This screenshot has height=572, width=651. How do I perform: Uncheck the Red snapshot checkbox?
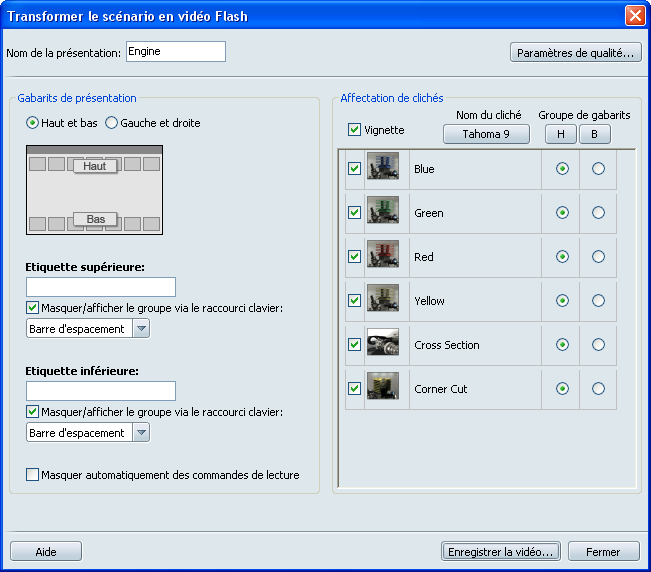pos(354,257)
